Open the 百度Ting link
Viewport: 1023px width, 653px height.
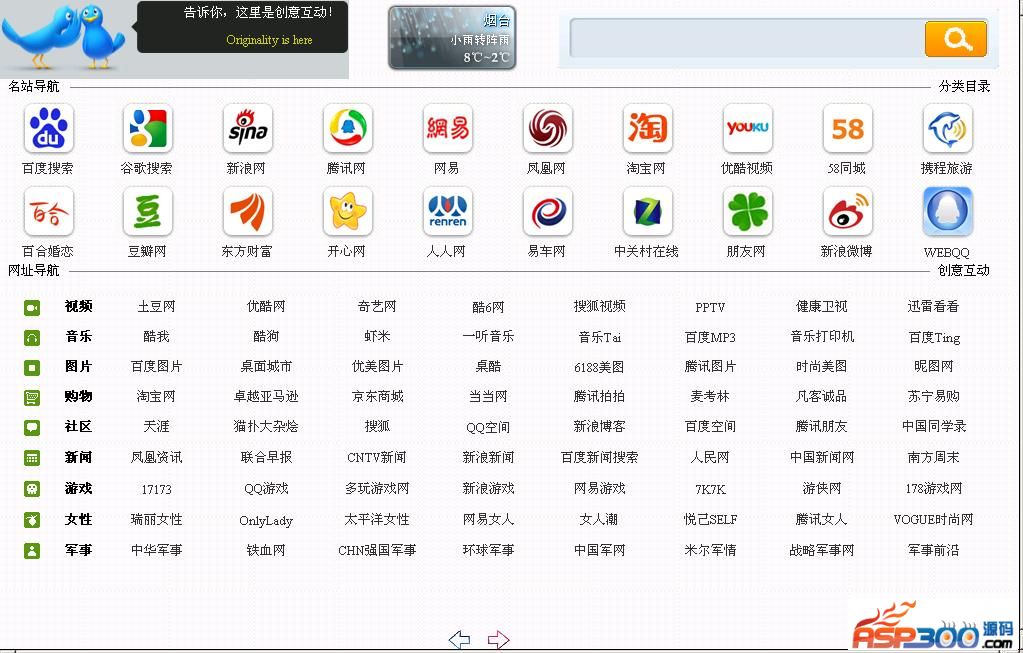(934, 337)
